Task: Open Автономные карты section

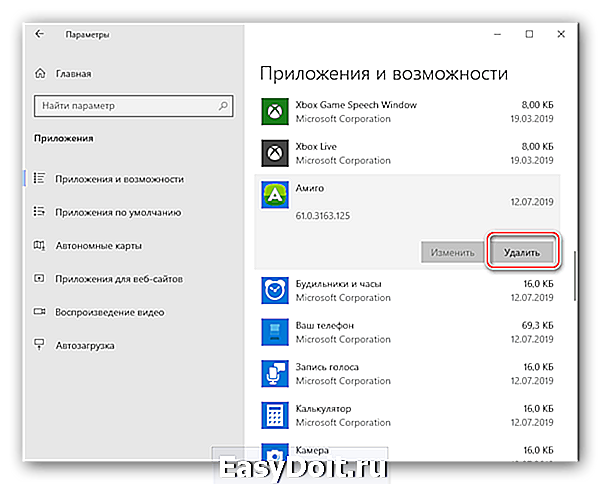Action: coord(99,245)
